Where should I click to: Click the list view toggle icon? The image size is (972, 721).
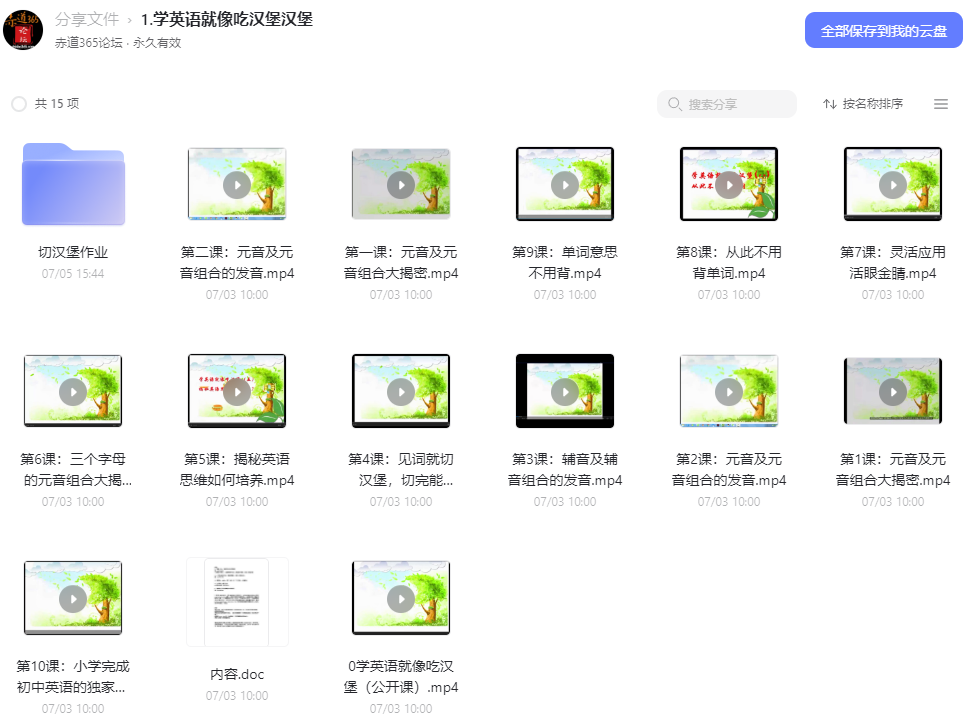tap(940, 104)
